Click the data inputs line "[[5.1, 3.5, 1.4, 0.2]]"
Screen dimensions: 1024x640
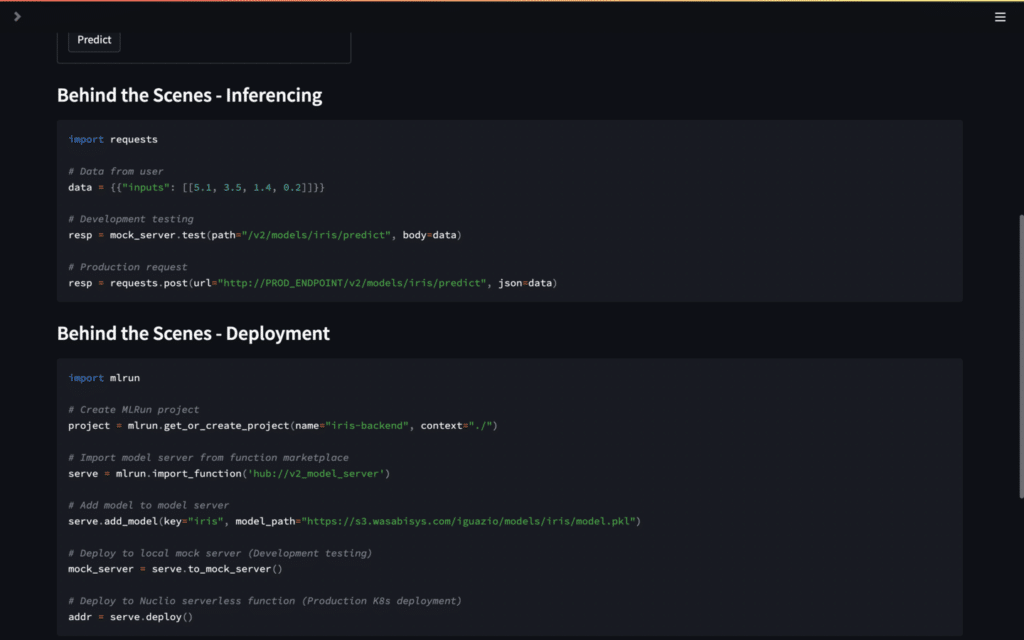point(197,187)
